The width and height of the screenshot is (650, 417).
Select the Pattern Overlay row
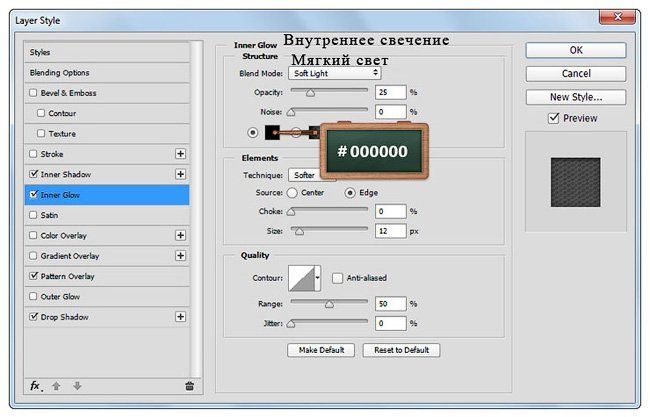pyautogui.click(x=107, y=276)
